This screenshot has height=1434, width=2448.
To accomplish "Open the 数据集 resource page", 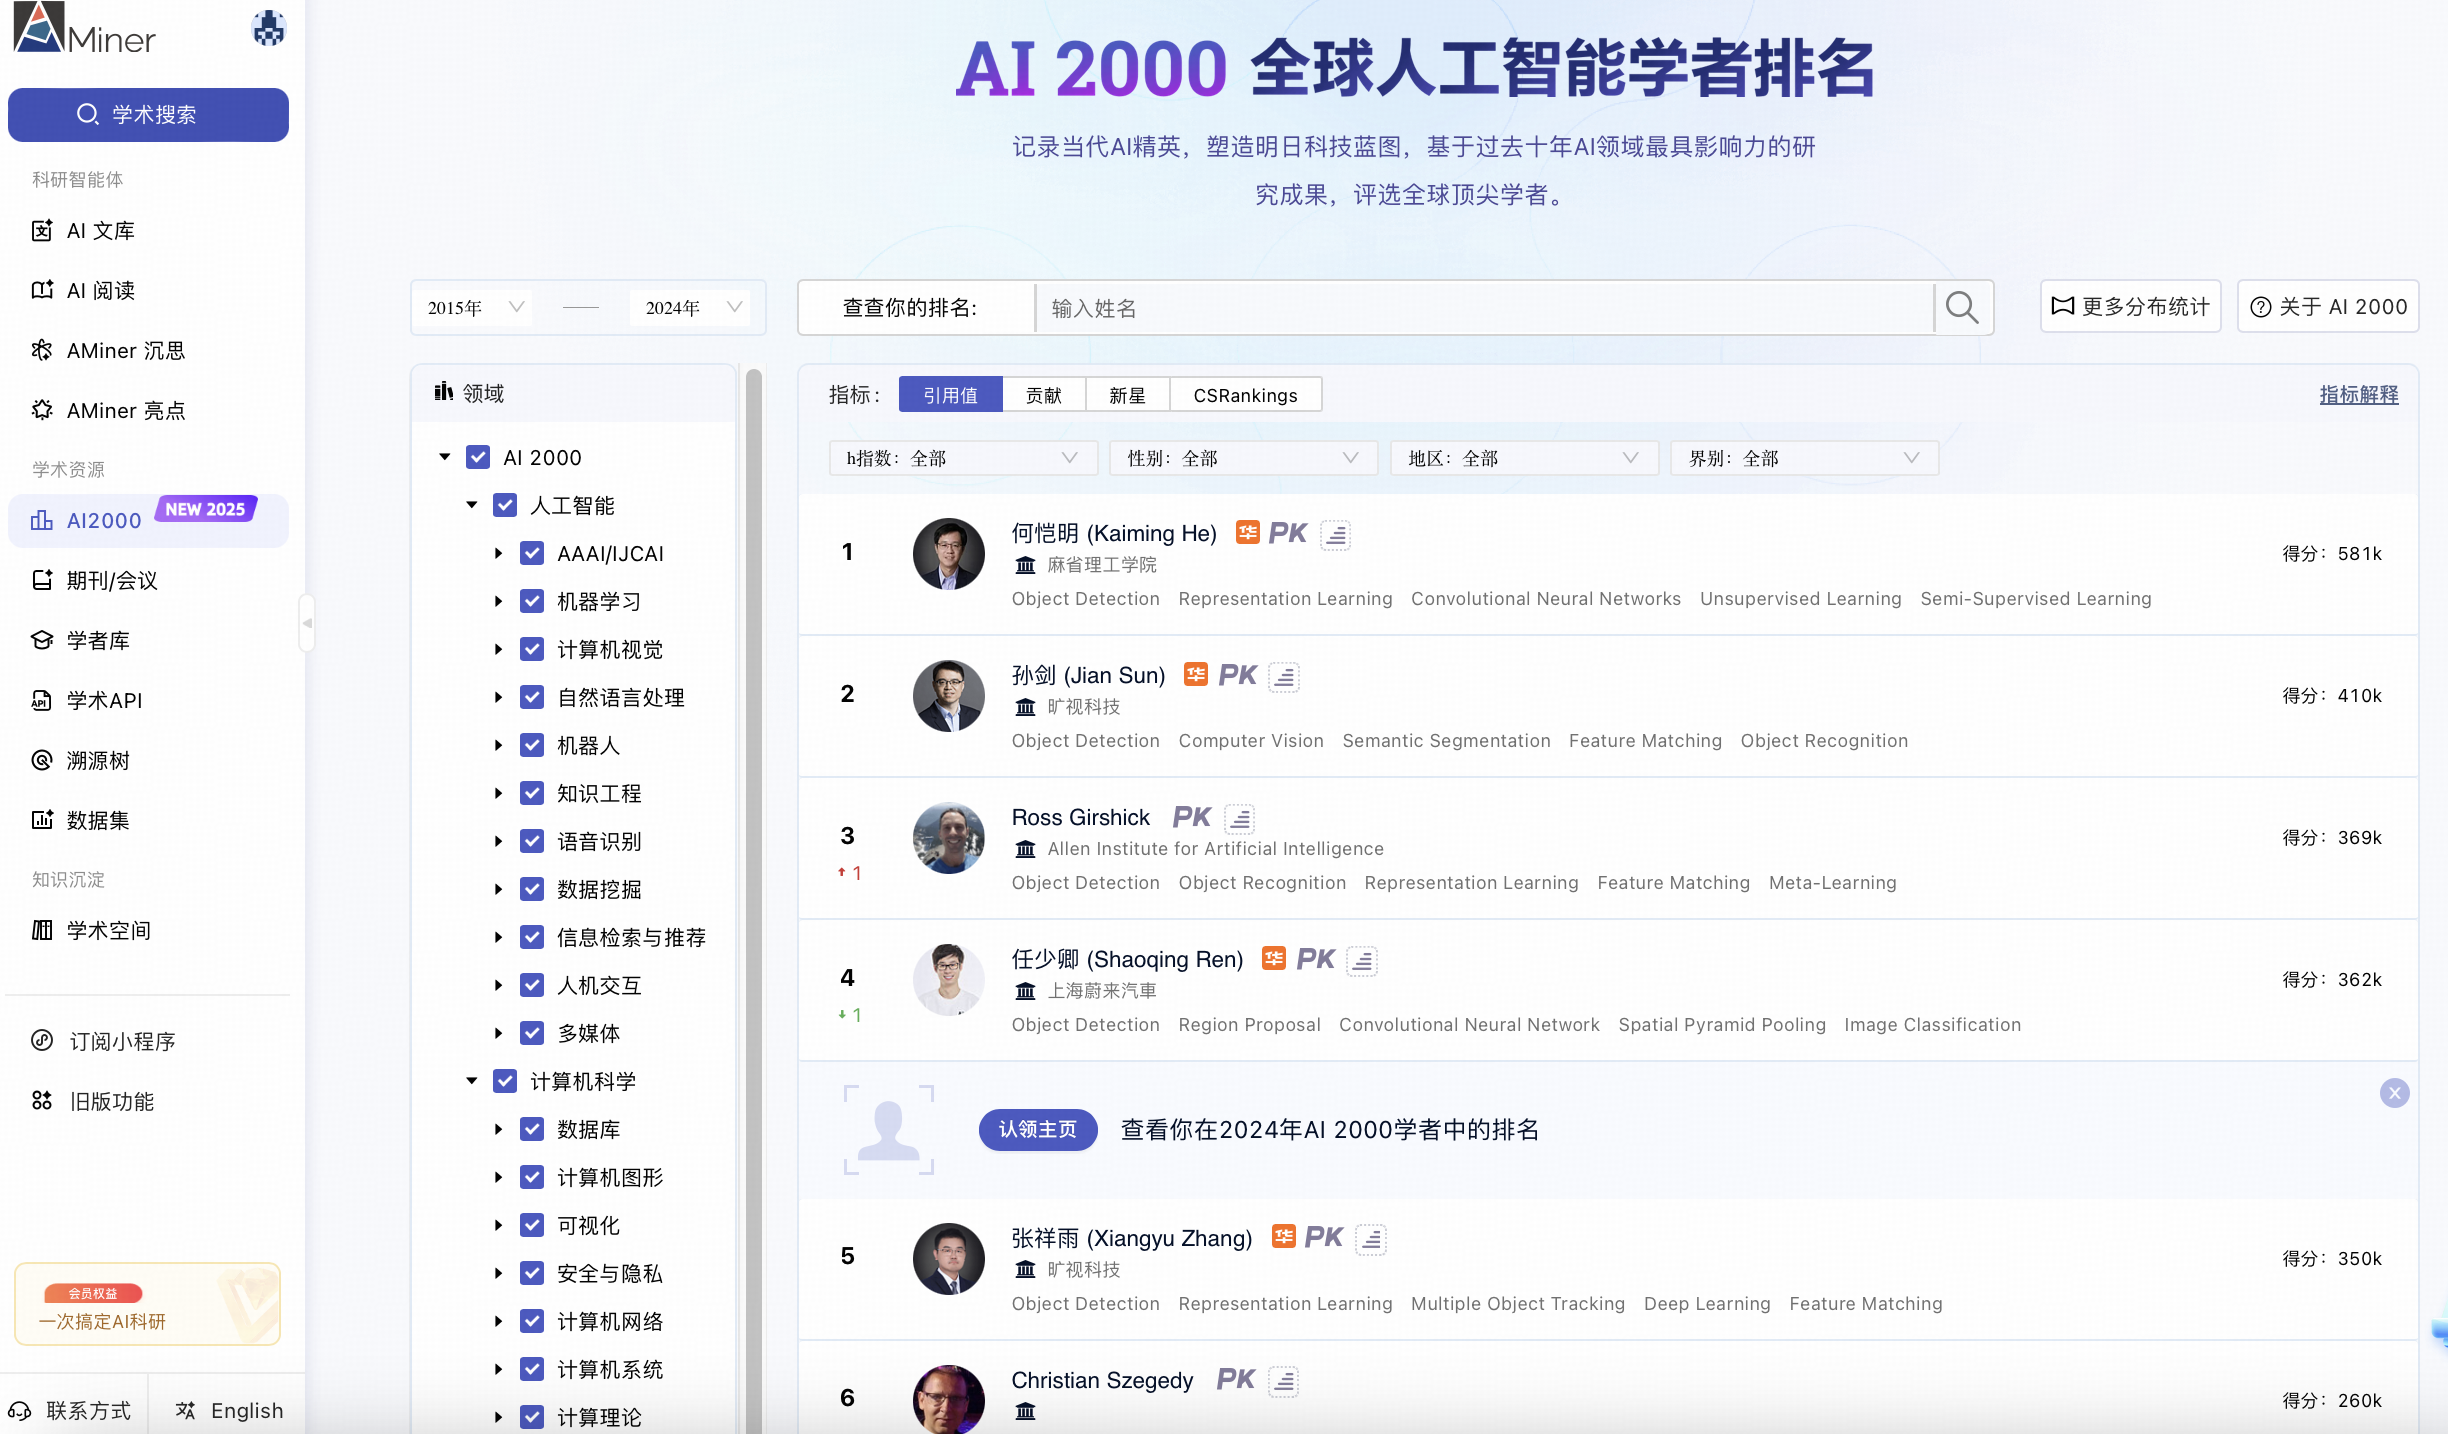I will pyautogui.click(x=97, y=820).
